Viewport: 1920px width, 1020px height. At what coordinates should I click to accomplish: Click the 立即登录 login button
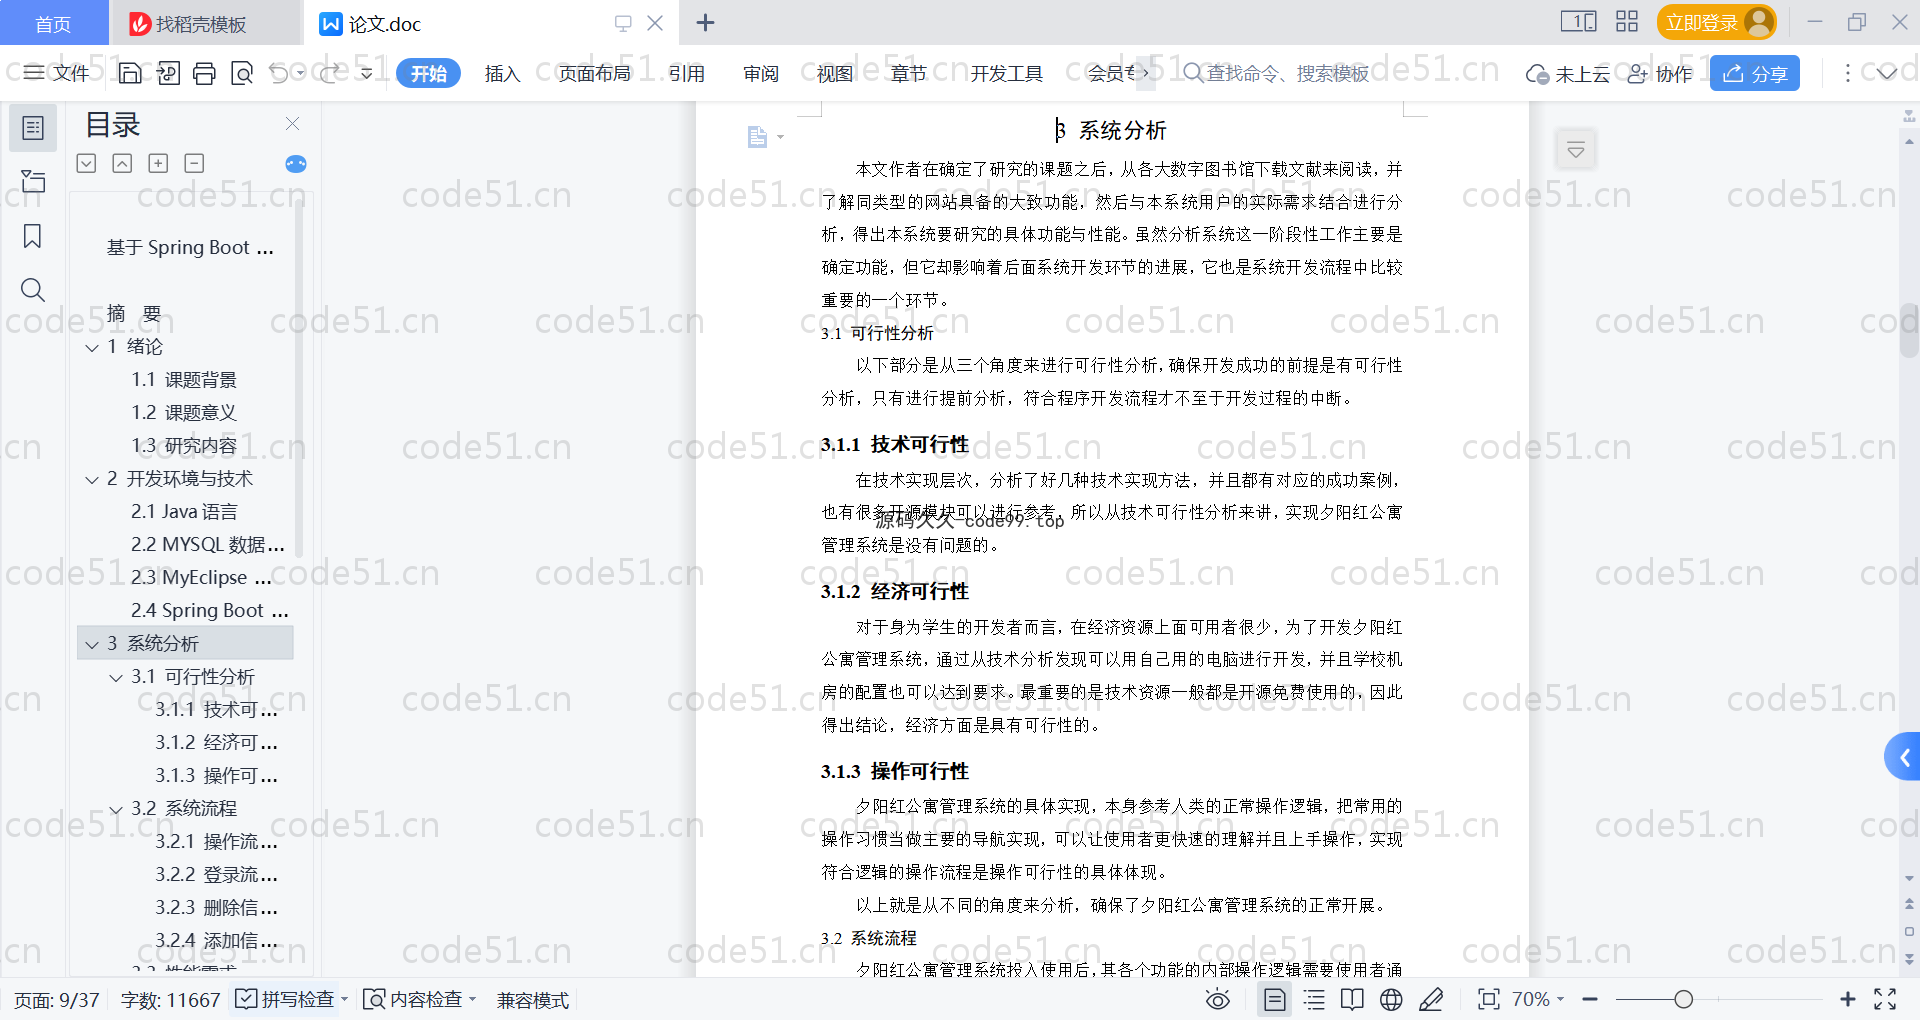[1716, 22]
